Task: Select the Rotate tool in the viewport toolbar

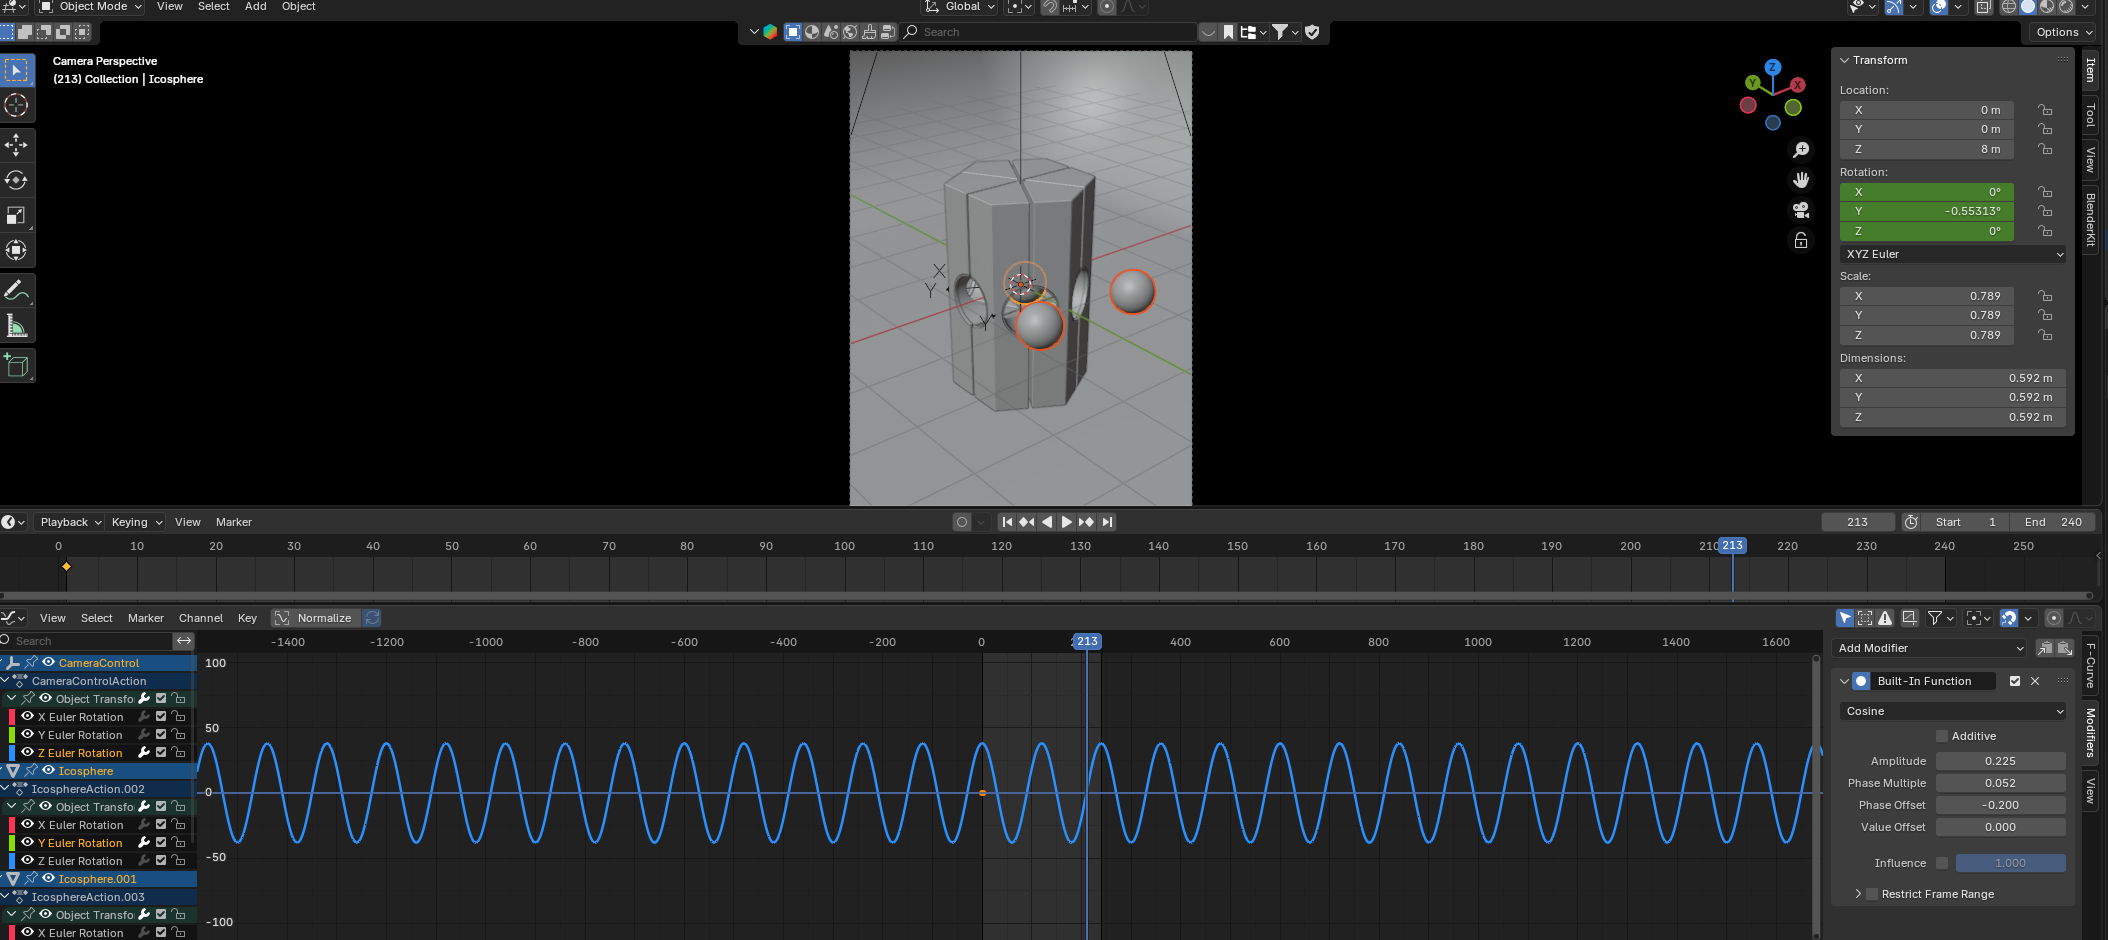Action: [x=17, y=181]
